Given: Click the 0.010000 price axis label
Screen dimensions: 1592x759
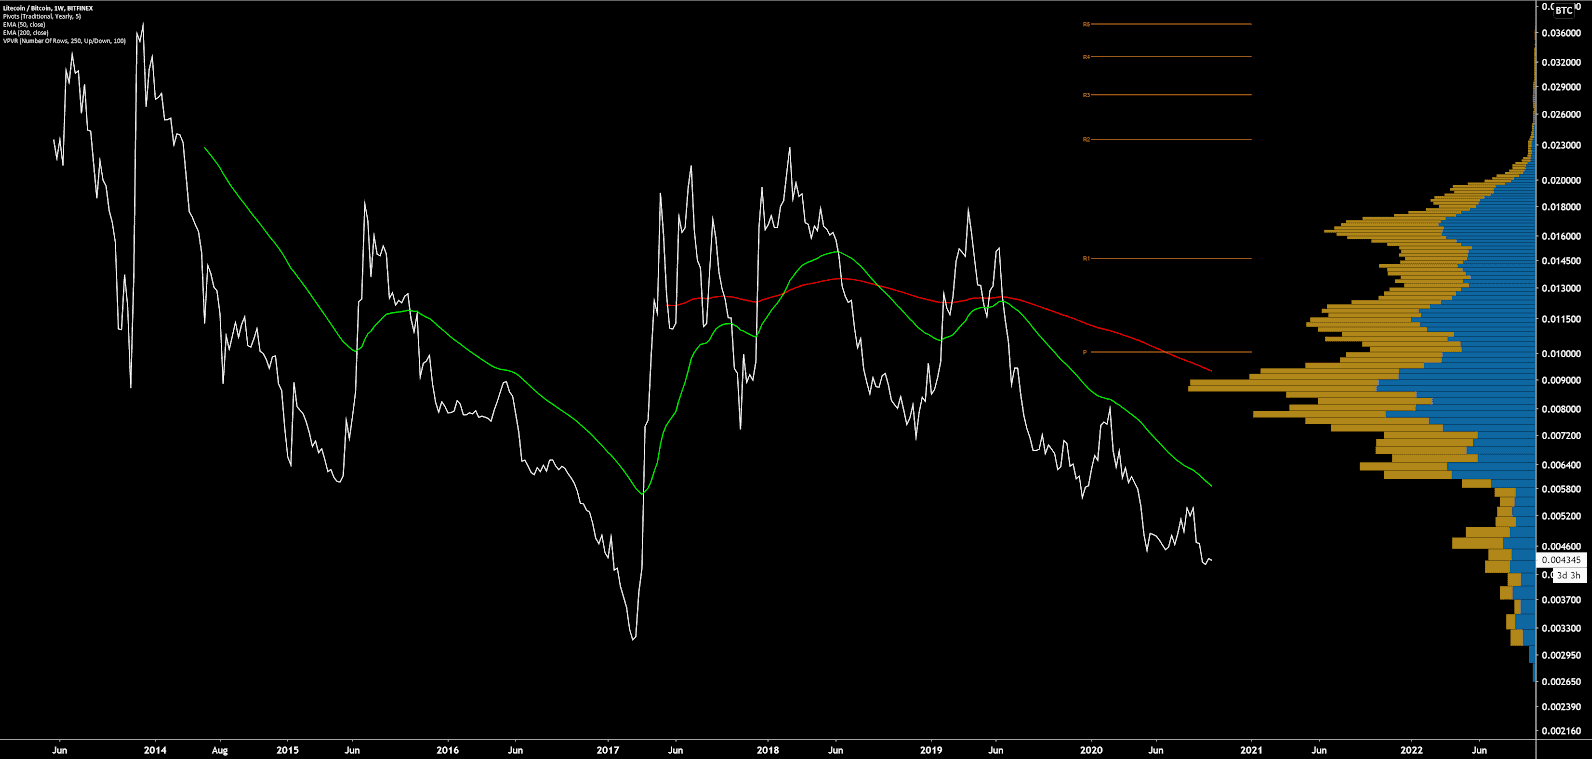Looking at the screenshot, I should point(1561,354).
